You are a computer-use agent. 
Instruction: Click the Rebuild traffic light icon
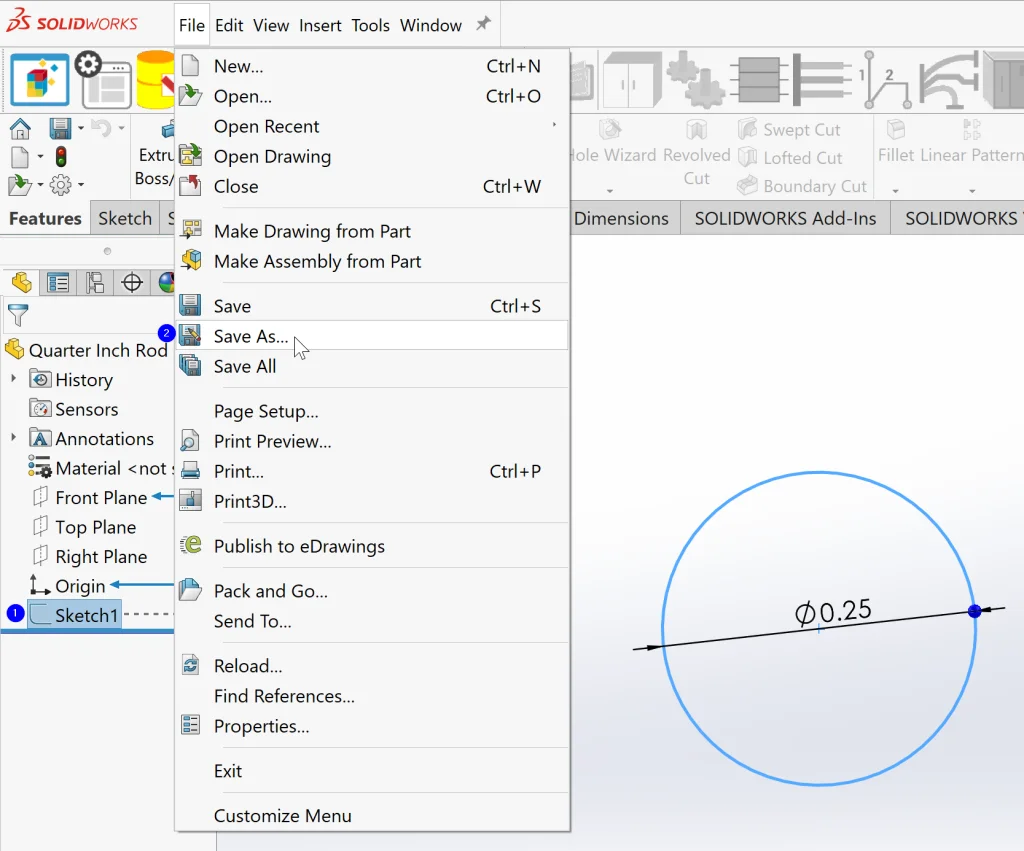[x=60, y=157]
